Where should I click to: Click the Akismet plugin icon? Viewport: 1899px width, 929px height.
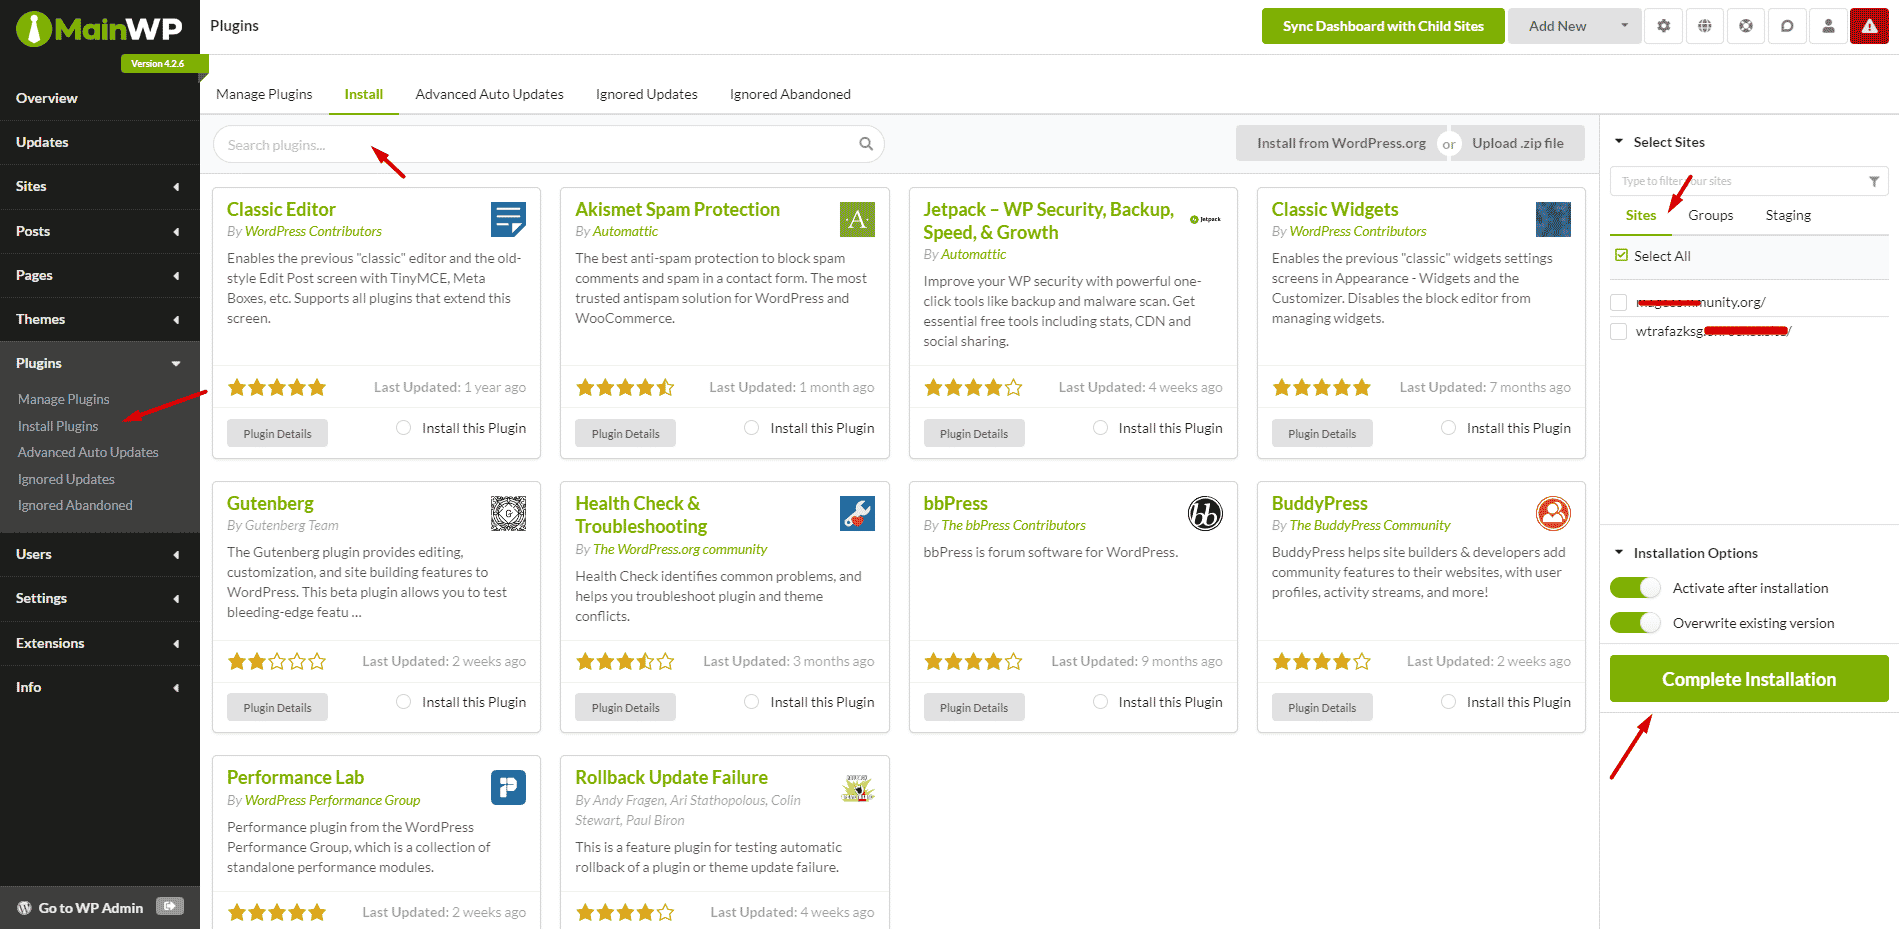pyautogui.click(x=857, y=219)
